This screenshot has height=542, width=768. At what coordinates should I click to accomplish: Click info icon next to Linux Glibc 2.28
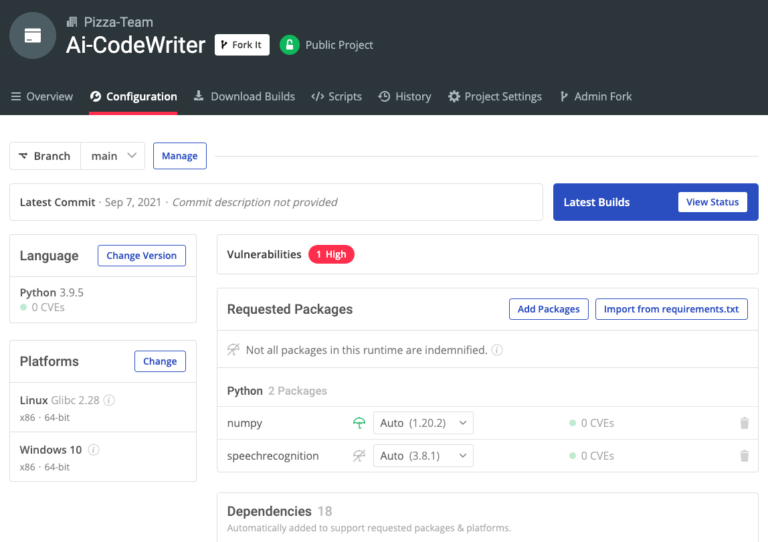click(x=109, y=401)
